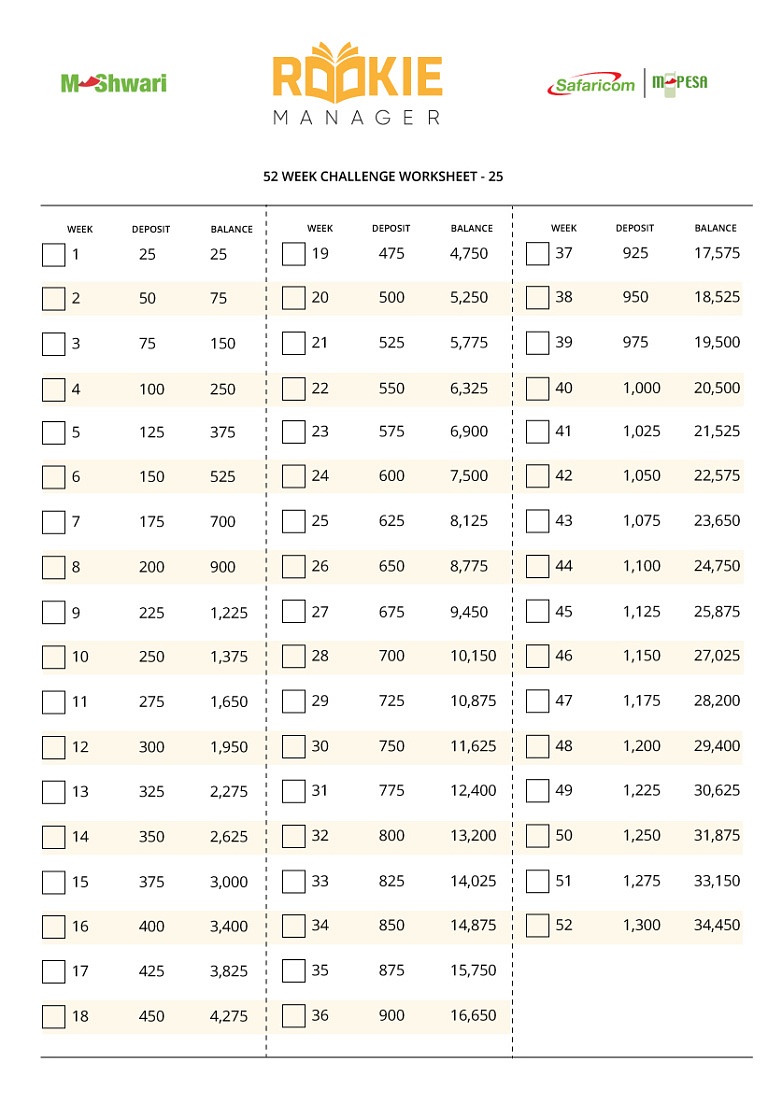Click the worksheet title text
768x1104 pixels.
383,177
